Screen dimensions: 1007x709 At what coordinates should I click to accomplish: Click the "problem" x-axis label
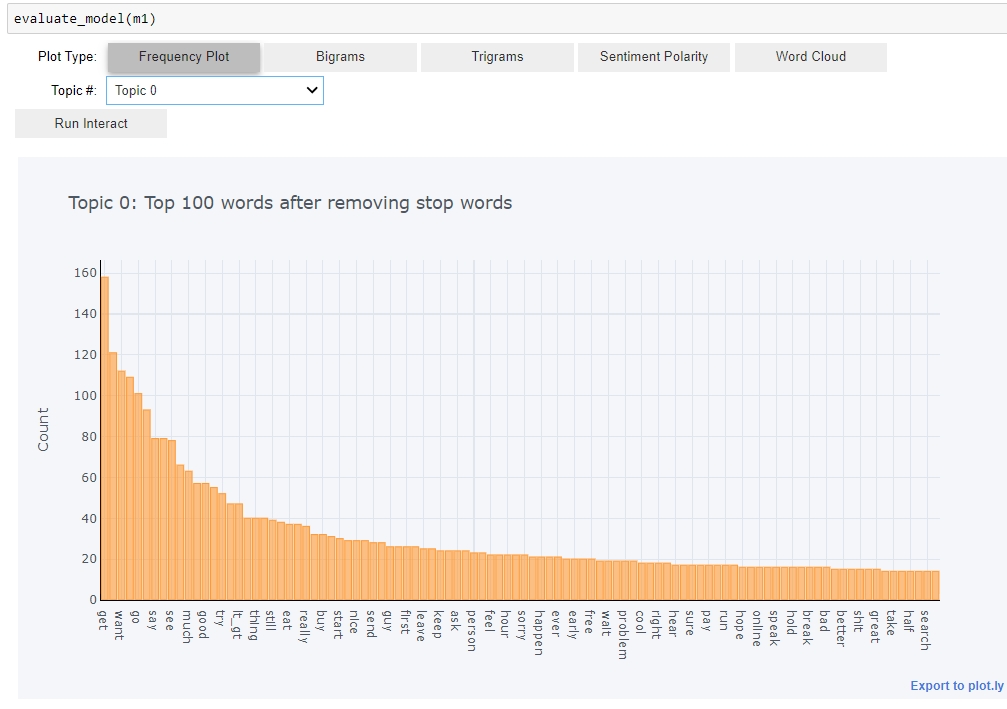click(621, 634)
